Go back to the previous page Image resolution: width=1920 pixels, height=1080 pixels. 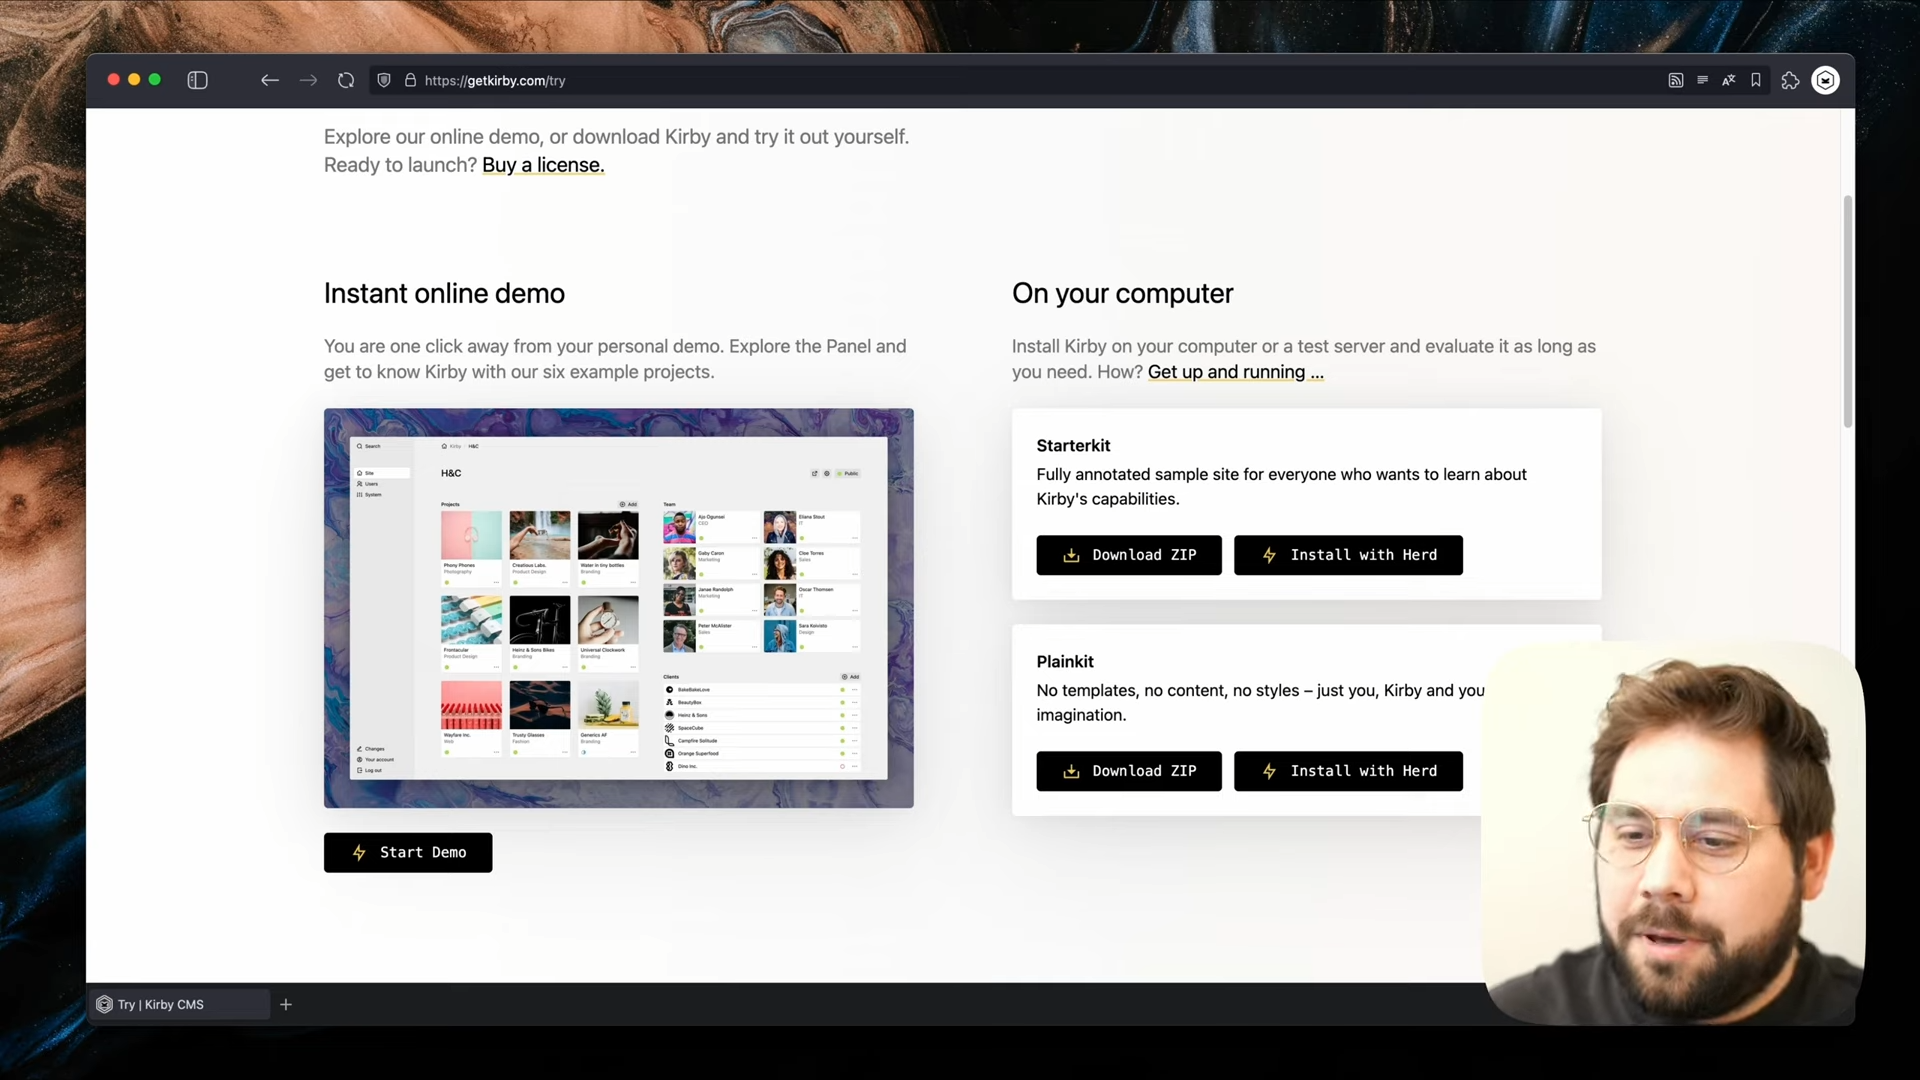tap(269, 80)
